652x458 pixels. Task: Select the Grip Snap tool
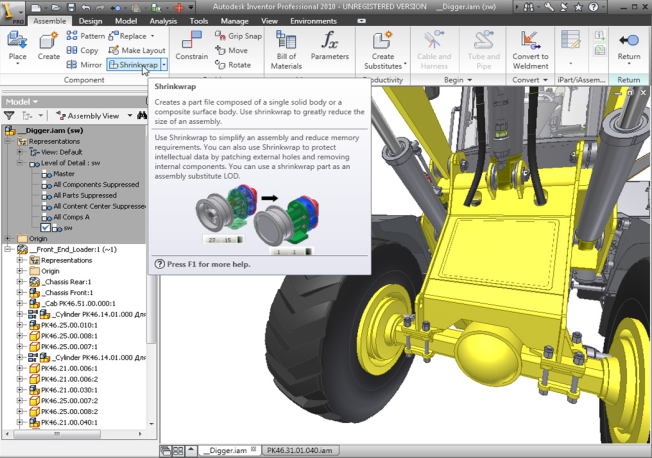[x=238, y=36]
